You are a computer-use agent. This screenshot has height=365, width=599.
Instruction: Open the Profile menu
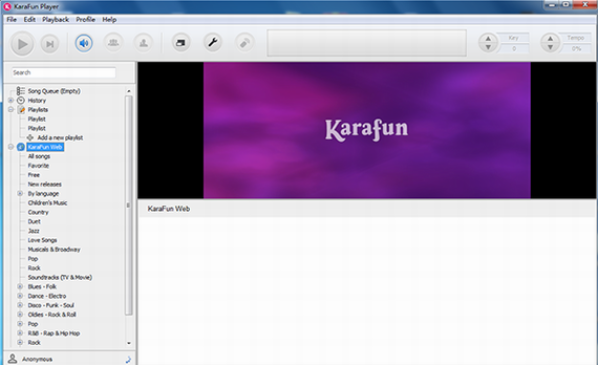pos(85,19)
